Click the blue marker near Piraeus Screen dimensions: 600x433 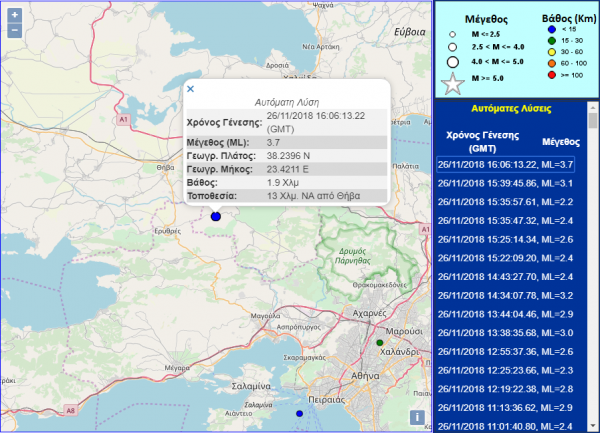click(298, 413)
